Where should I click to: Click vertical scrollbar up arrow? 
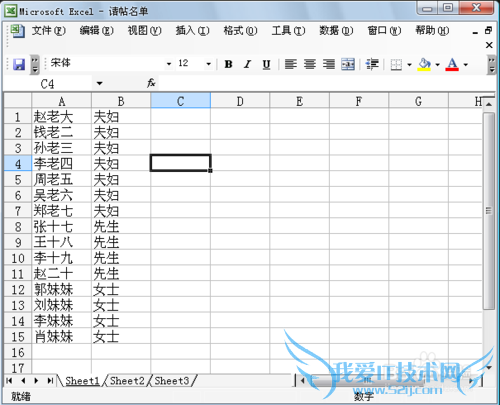coord(489,105)
